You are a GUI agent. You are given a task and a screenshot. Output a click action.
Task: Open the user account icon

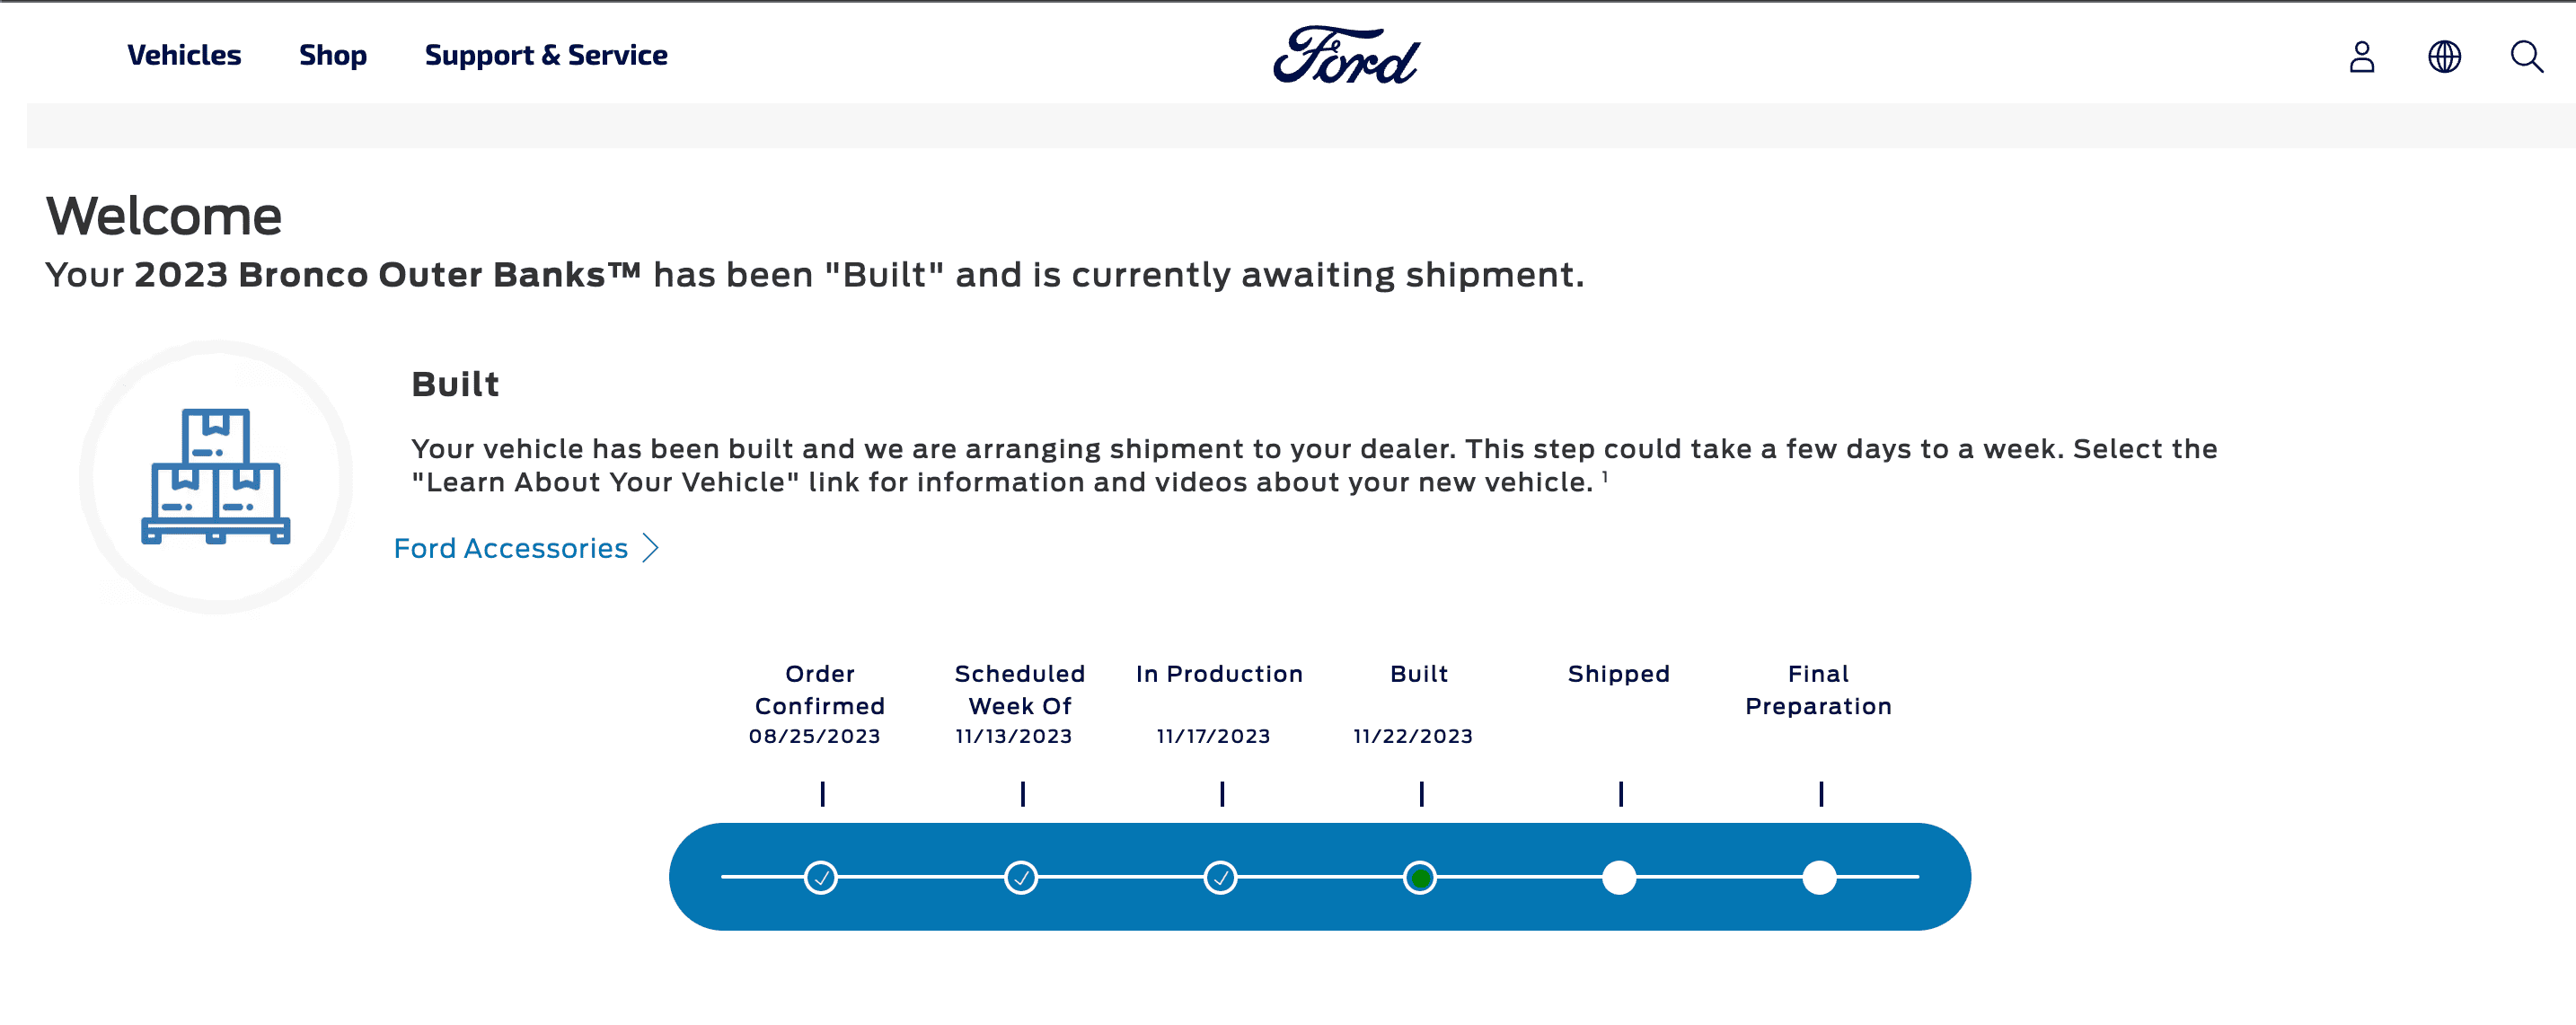tap(2361, 56)
